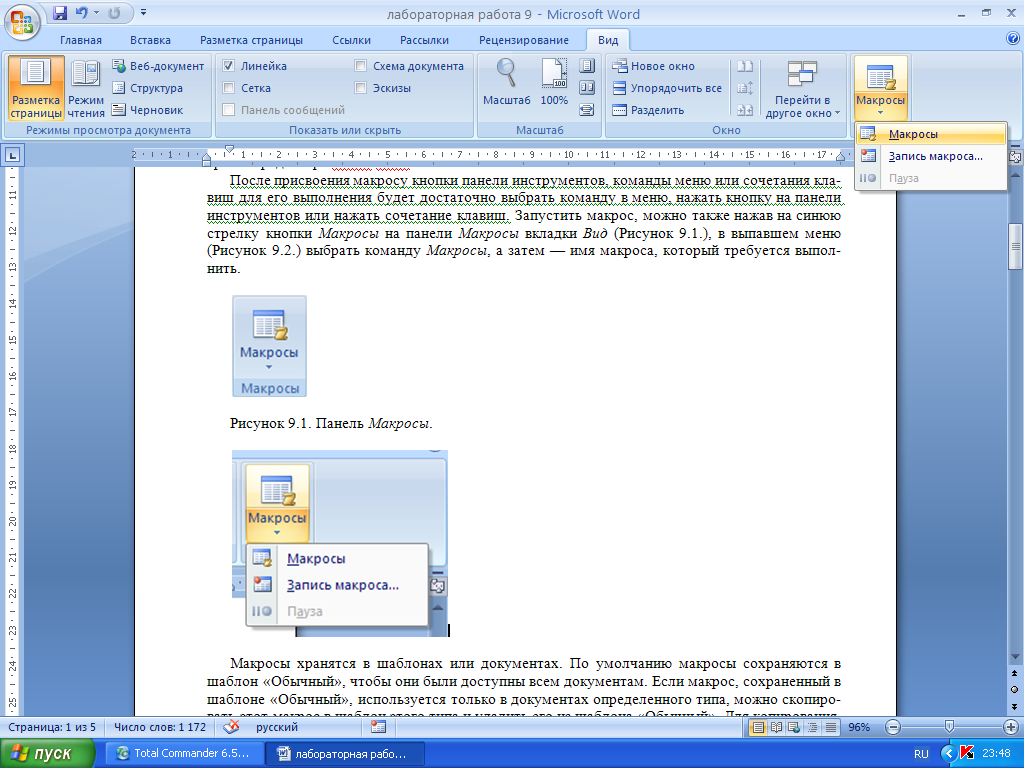Select draft view in status bar
1024x768 pixels.
(830, 727)
